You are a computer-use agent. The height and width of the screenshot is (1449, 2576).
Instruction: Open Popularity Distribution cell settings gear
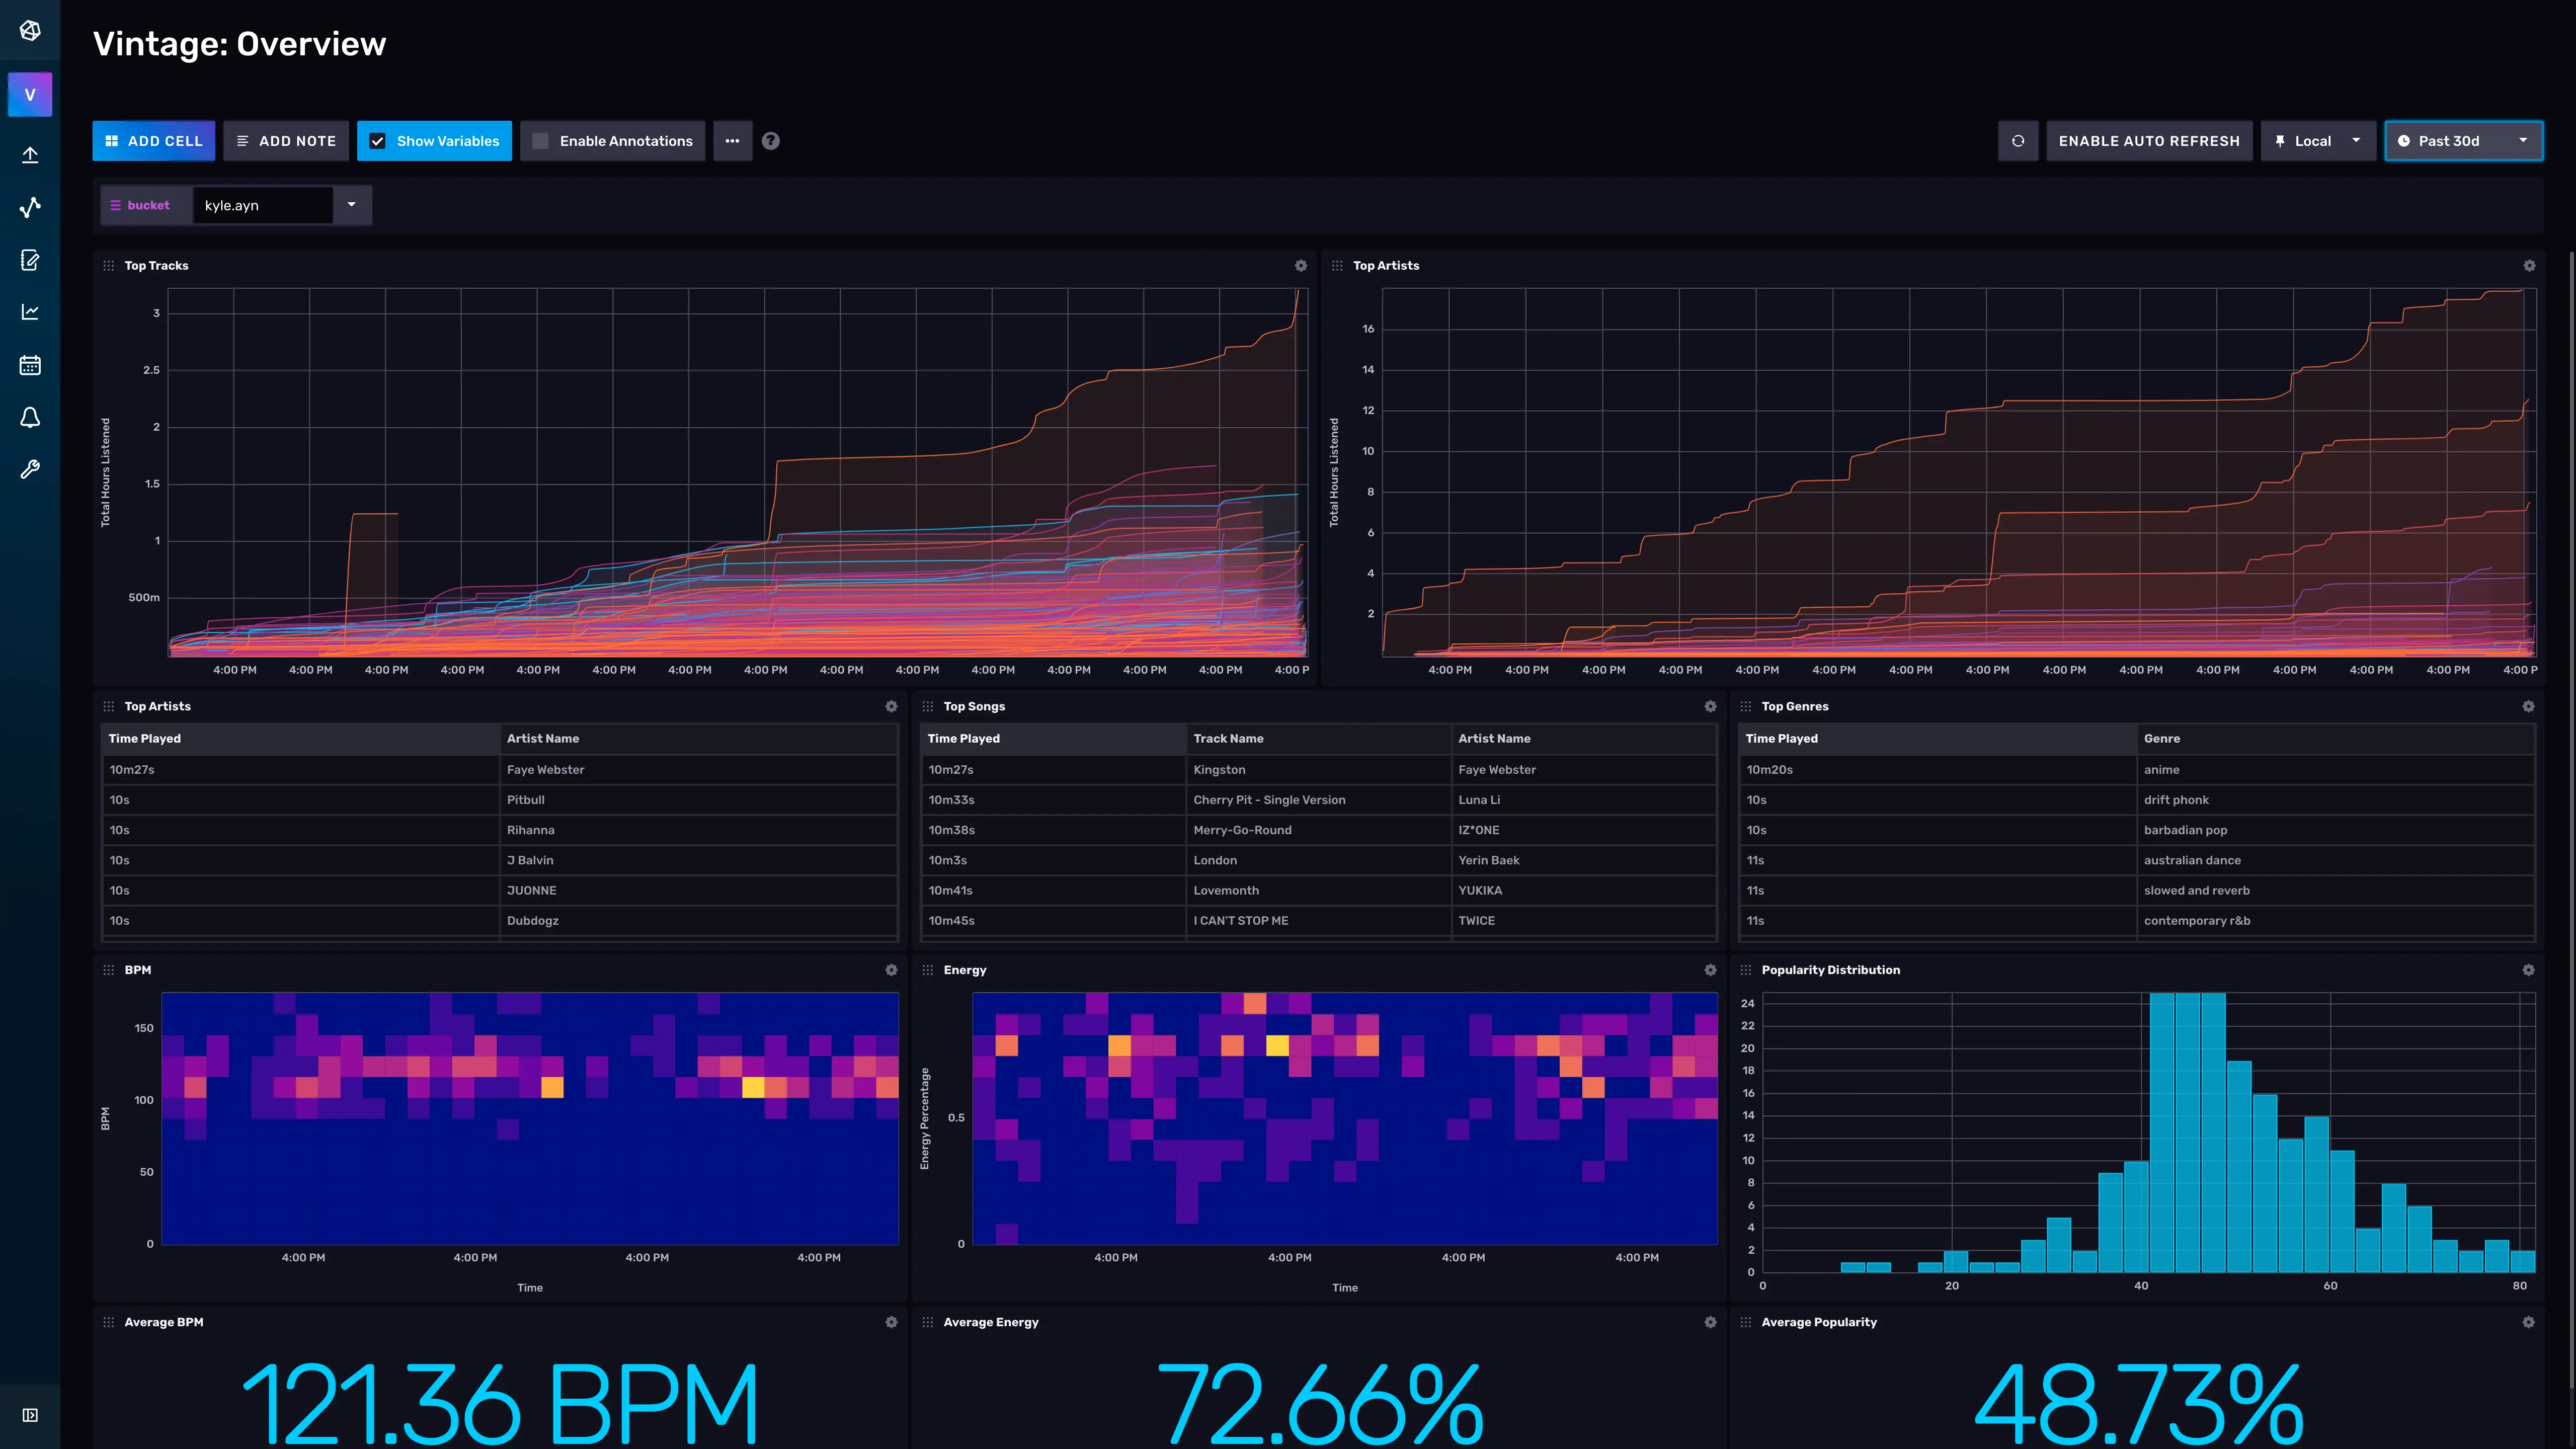(2528, 970)
